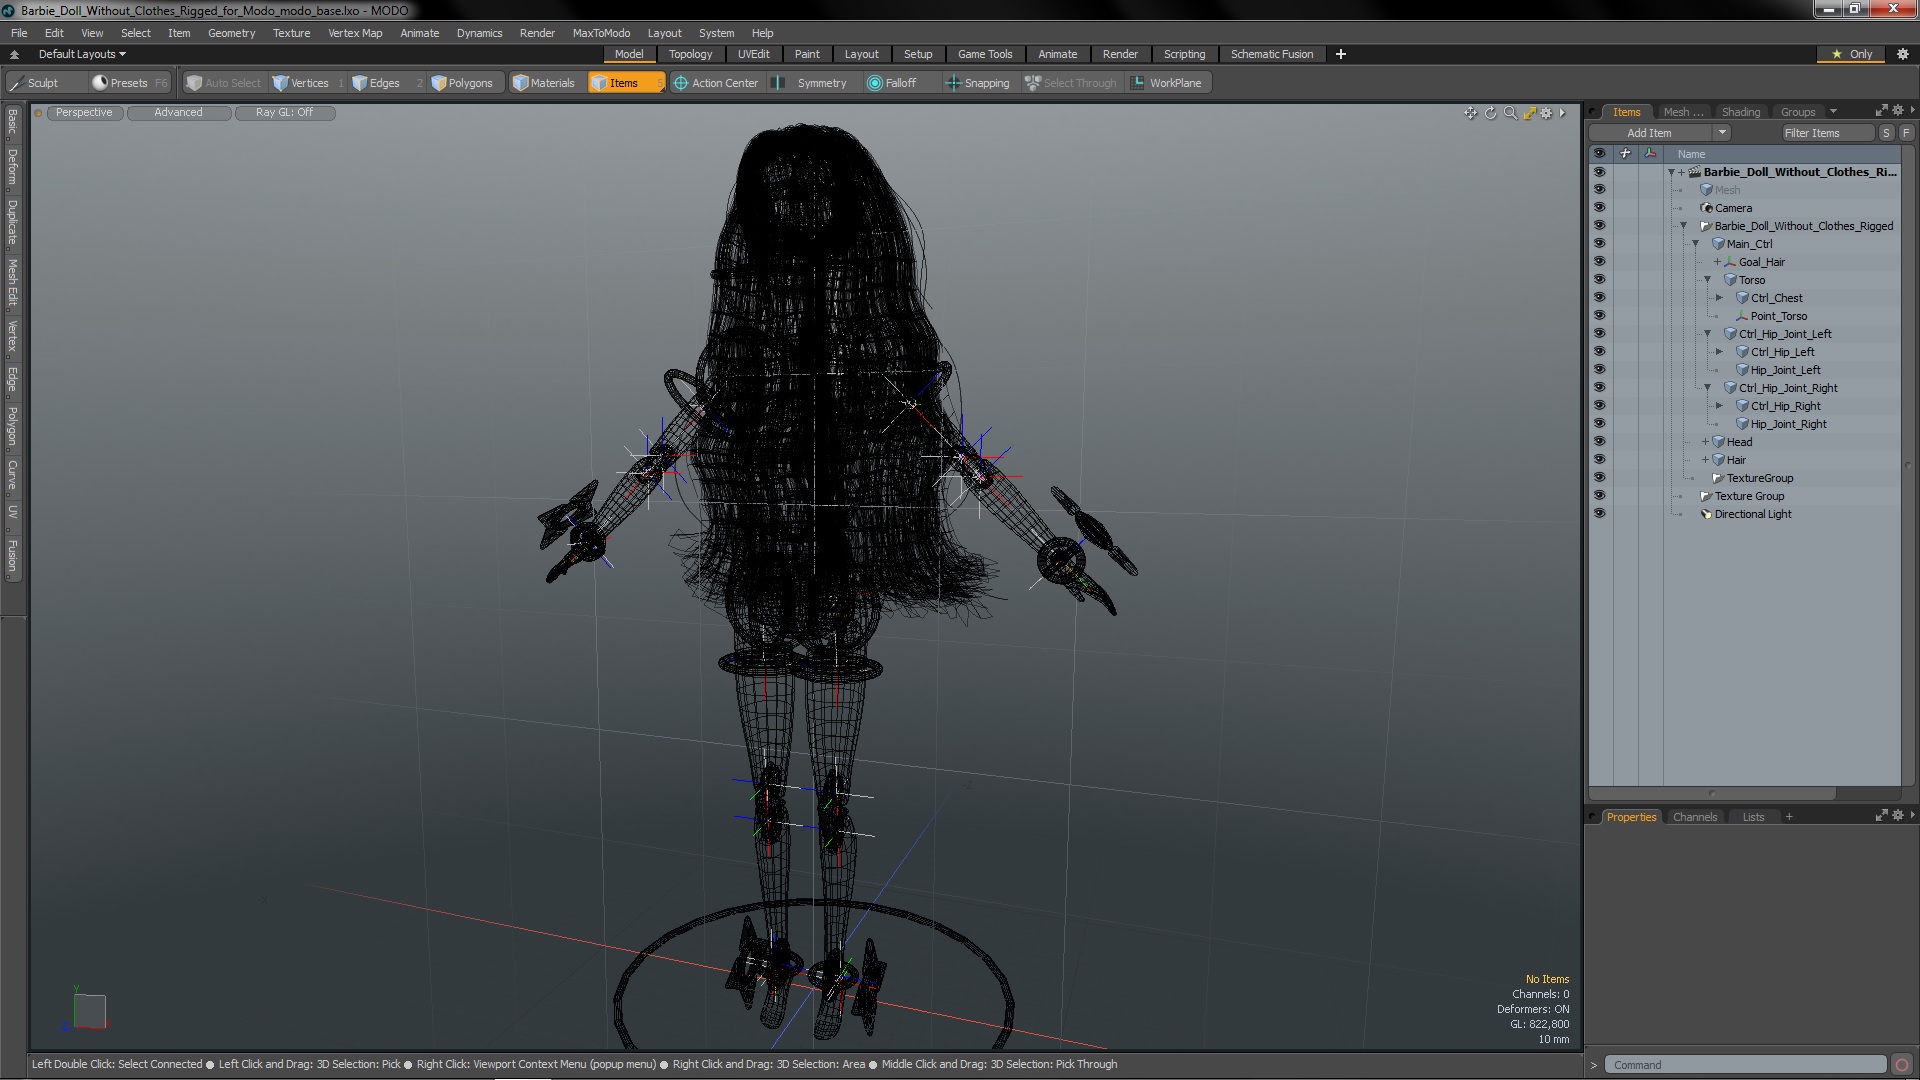
Task: Expand the Ctrl_Hip_Left node
Action: tap(1720, 352)
